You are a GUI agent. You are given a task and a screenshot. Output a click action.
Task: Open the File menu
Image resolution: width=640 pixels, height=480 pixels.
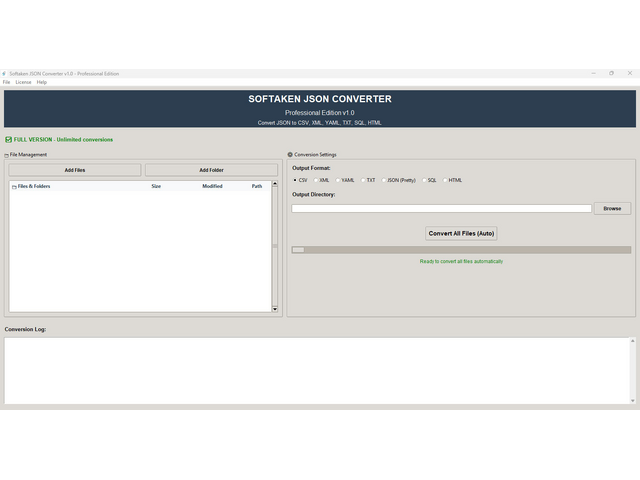[6, 82]
